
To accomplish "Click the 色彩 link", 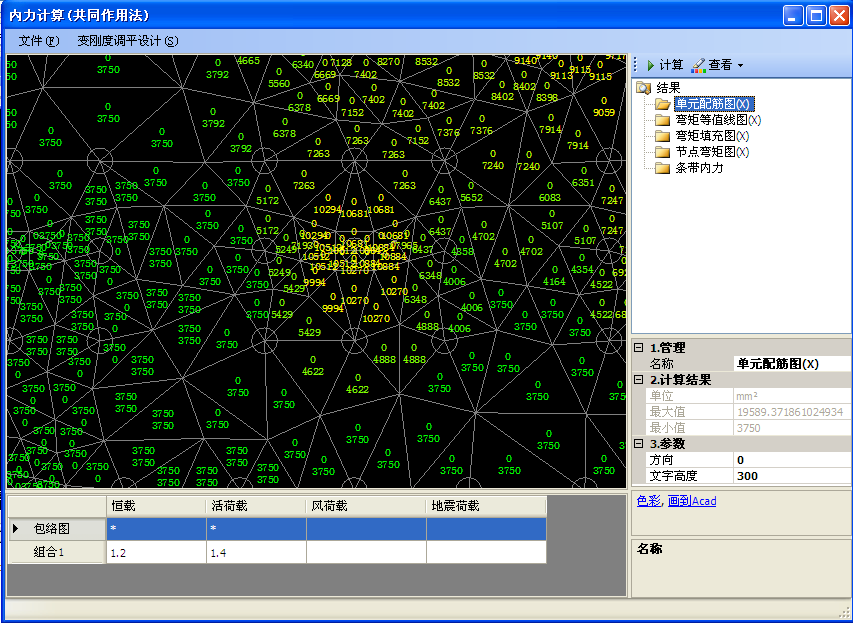I will pos(648,501).
